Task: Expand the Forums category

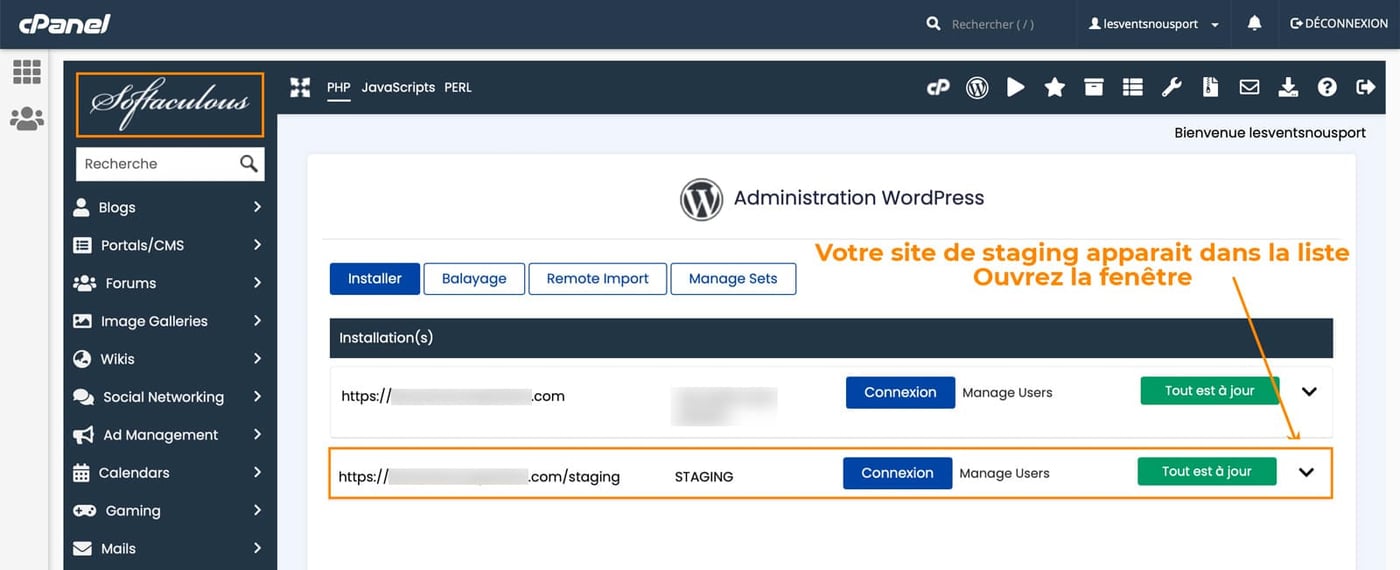Action: pos(170,283)
